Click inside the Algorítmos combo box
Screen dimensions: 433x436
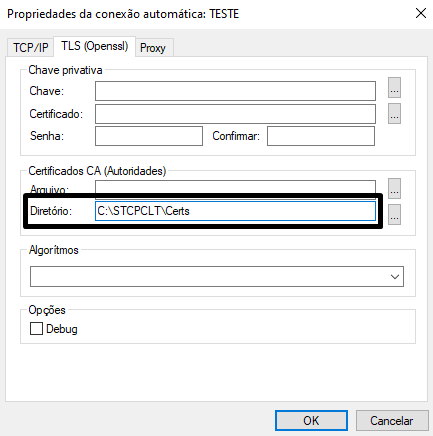217,276
